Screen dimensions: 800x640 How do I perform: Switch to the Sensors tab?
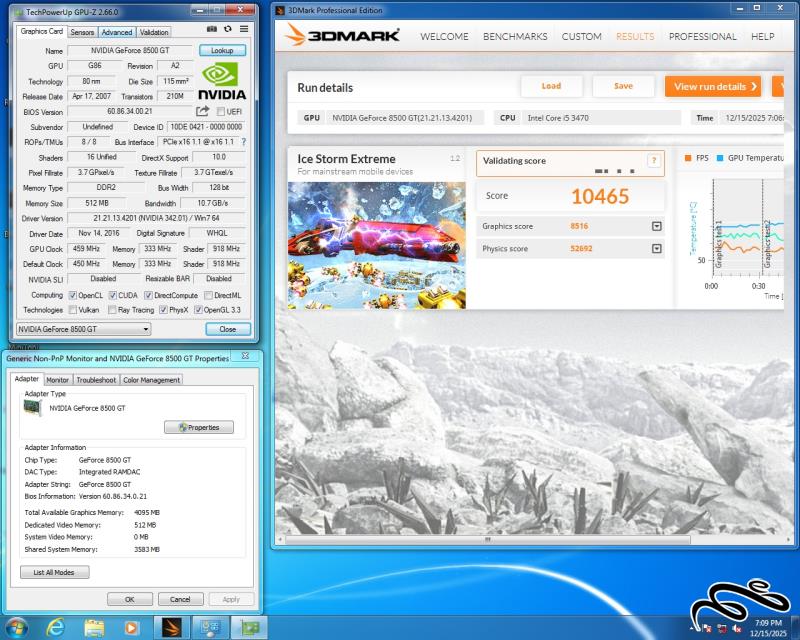82,32
